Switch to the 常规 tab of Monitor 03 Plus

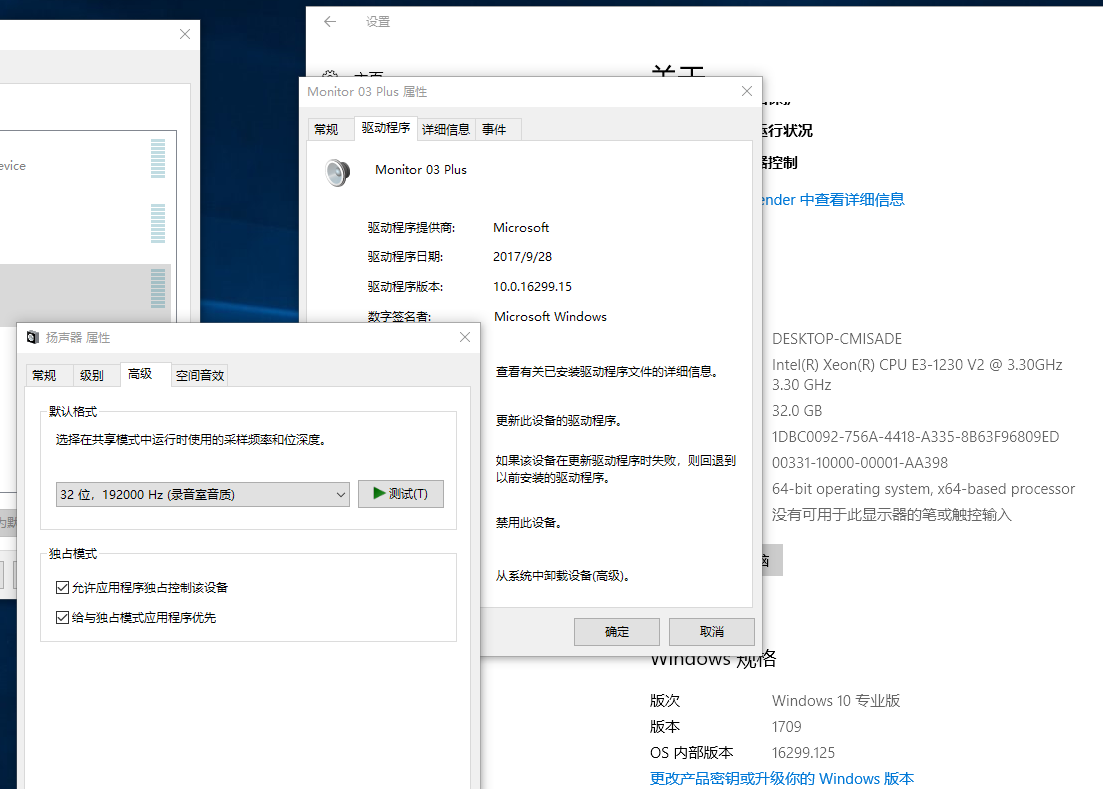[330, 128]
